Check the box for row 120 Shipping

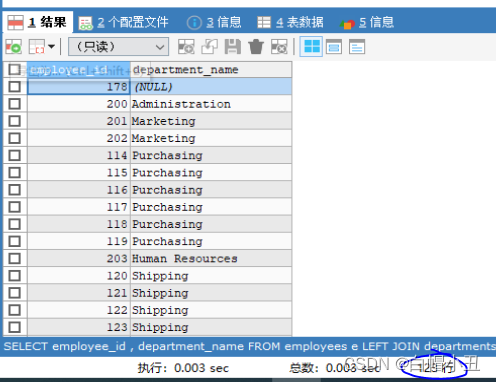14,276
